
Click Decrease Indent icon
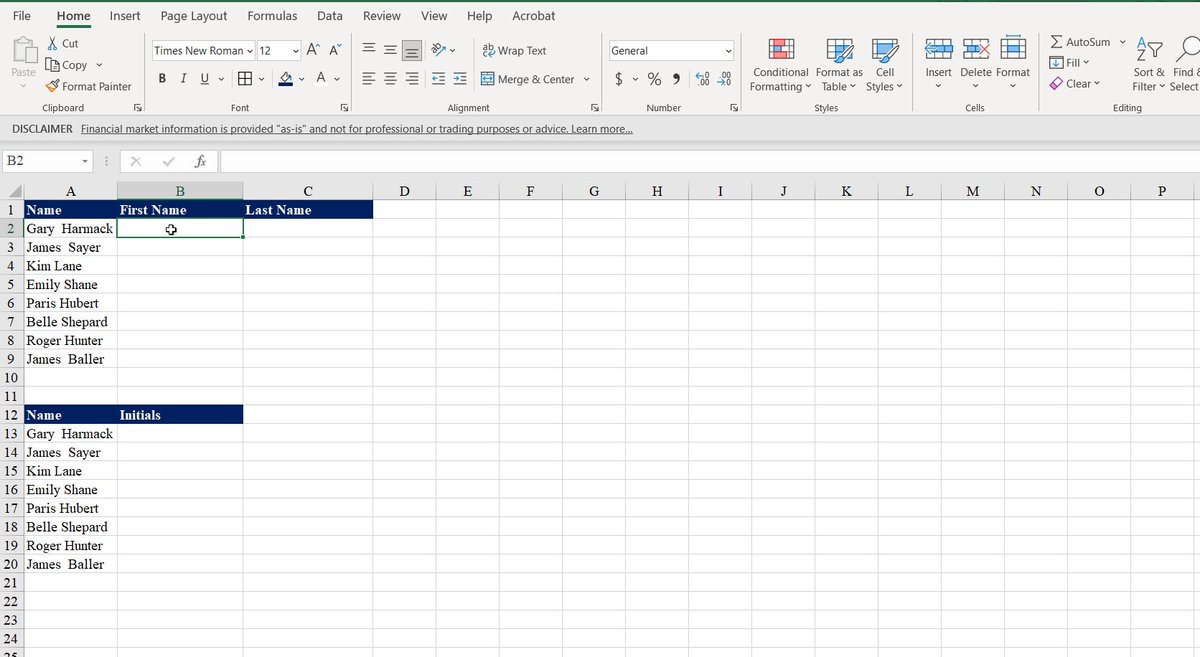tap(438, 79)
